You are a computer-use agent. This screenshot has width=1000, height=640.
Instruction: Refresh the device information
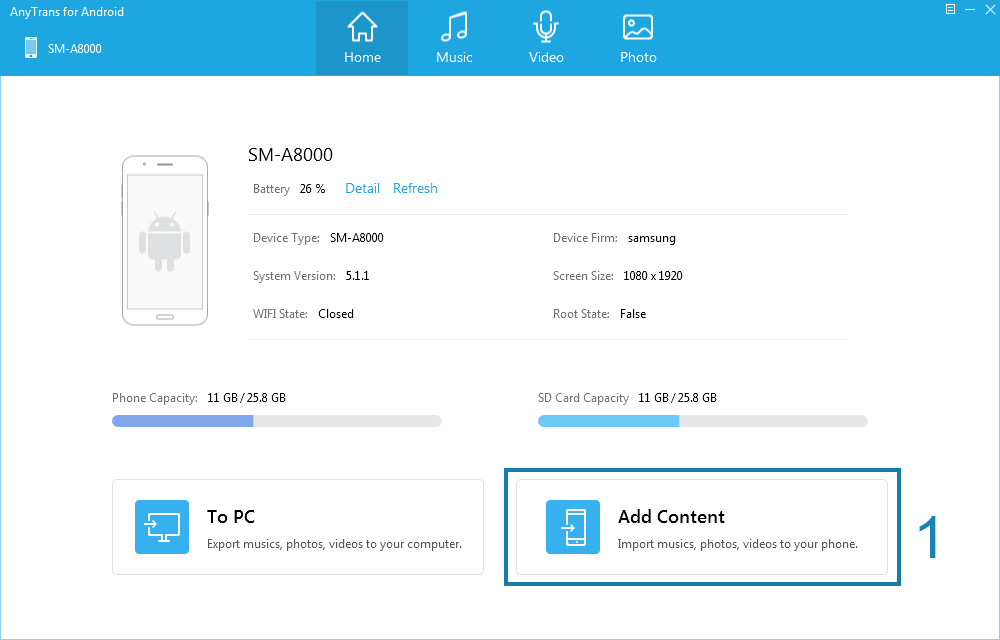coord(415,188)
